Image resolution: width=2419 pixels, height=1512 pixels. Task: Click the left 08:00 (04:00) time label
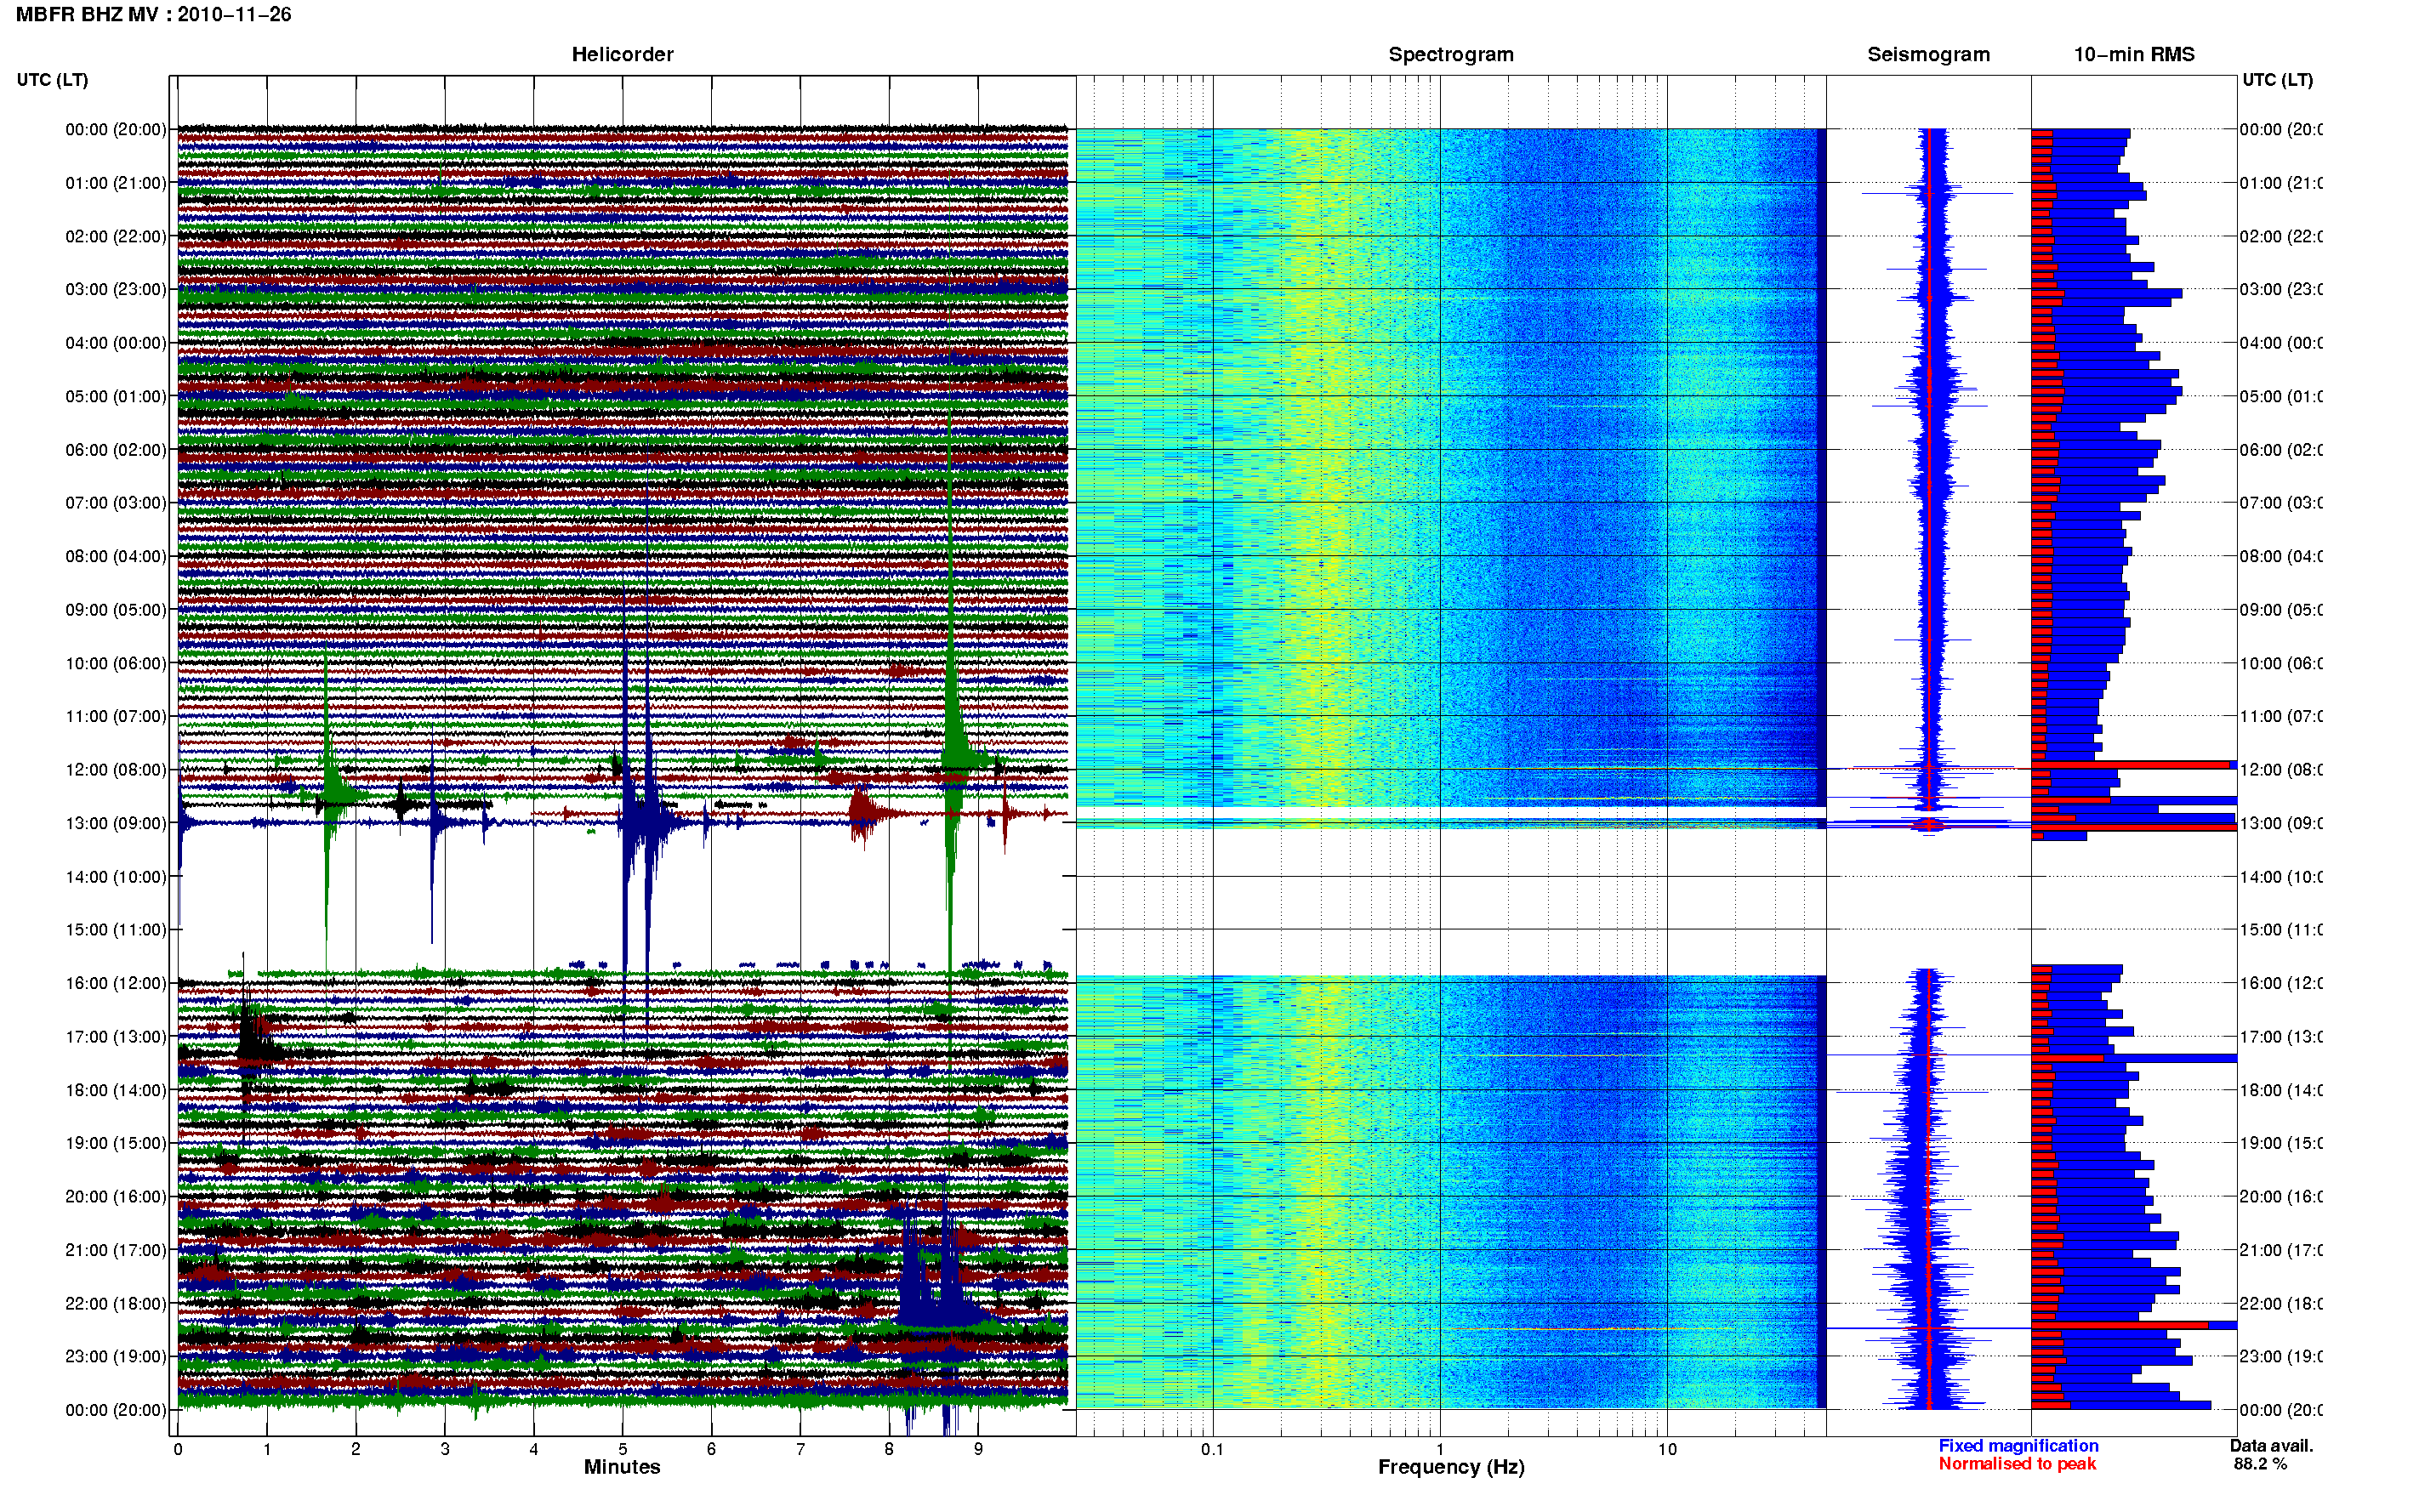116,556
